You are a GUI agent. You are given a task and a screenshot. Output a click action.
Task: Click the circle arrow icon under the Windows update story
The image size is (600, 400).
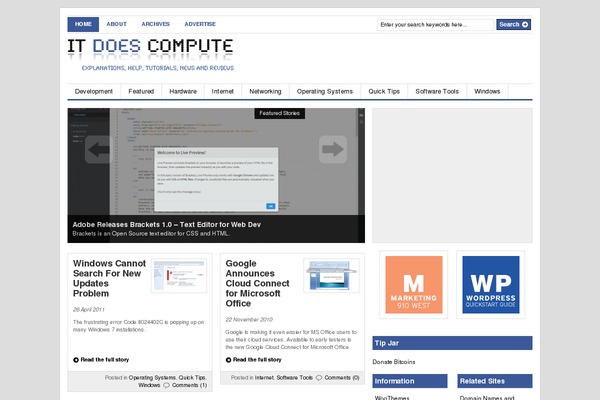(76, 360)
